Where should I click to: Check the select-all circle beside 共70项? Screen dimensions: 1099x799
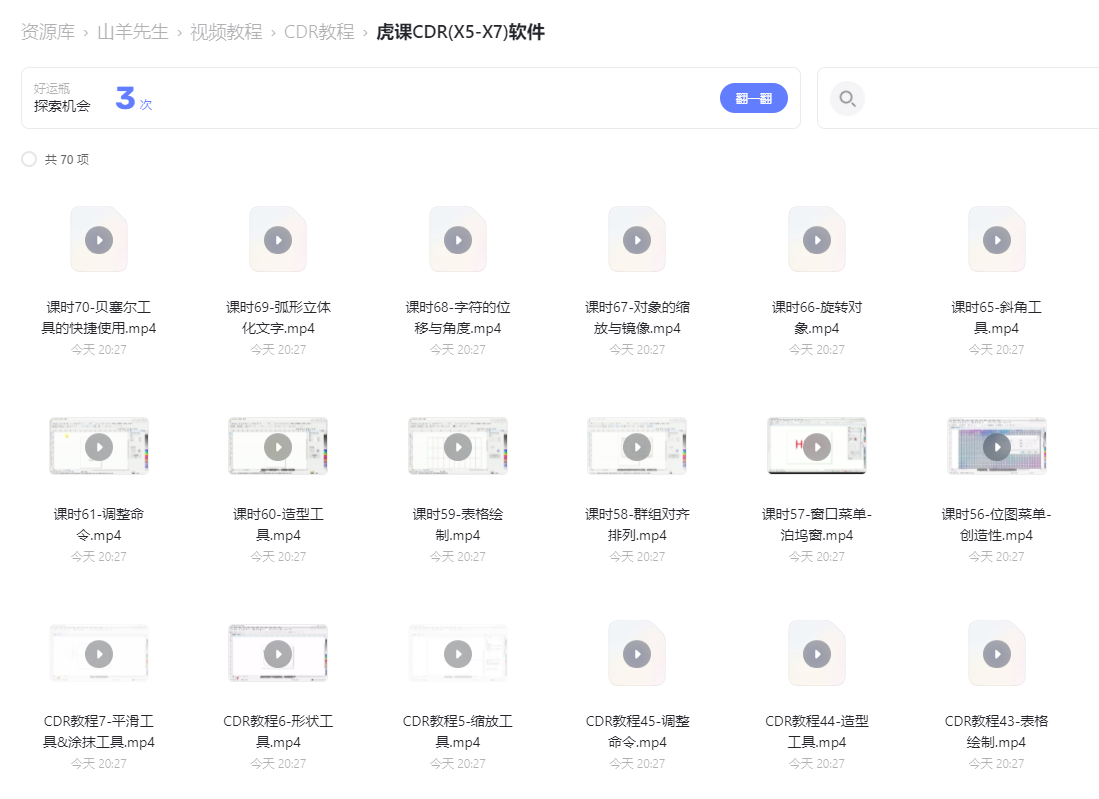tap(29, 158)
